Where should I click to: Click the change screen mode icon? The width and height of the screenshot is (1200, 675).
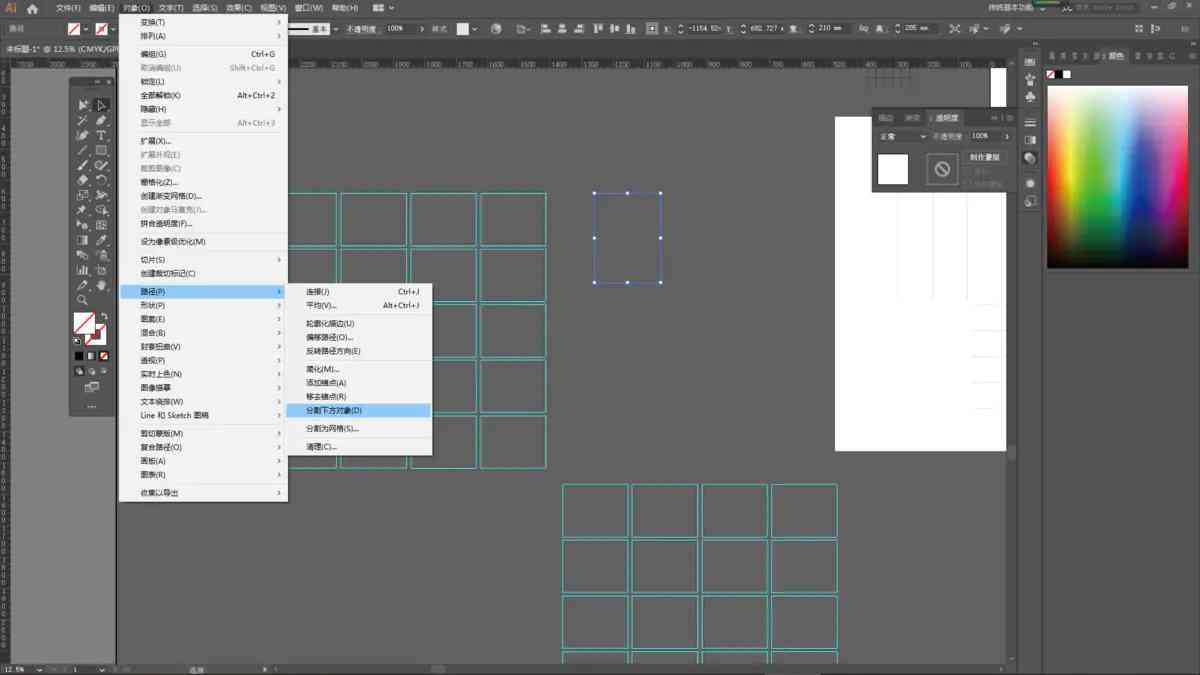[x=92, y=387]
